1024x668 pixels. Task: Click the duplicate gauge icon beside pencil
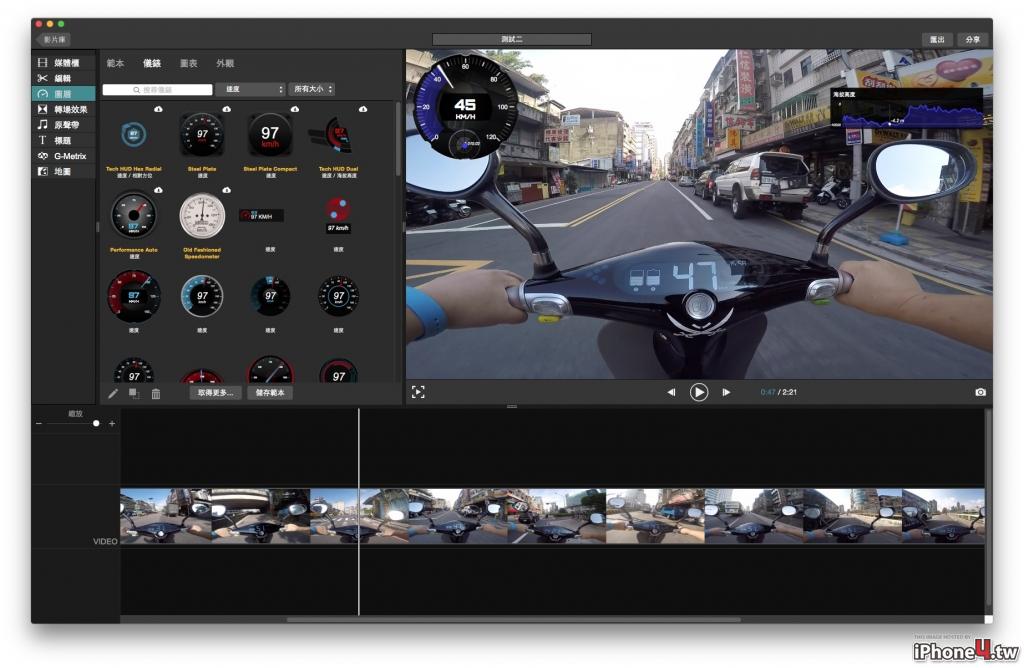pyautogui.click(x=134, y=393)
